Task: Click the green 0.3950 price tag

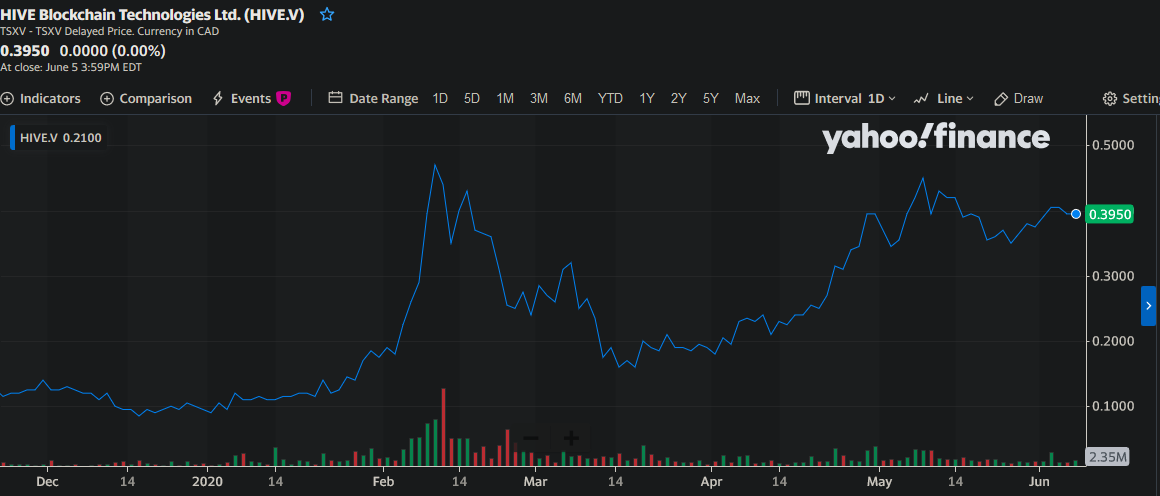Action: point(1108,215)
